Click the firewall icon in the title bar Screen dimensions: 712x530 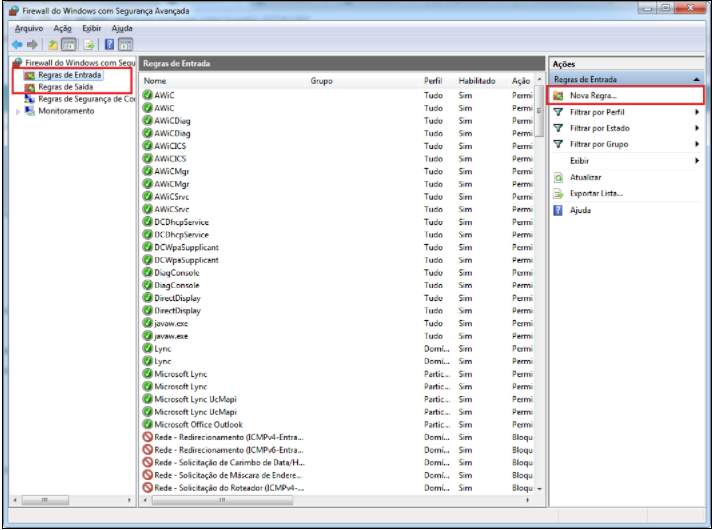pos(14,10)
